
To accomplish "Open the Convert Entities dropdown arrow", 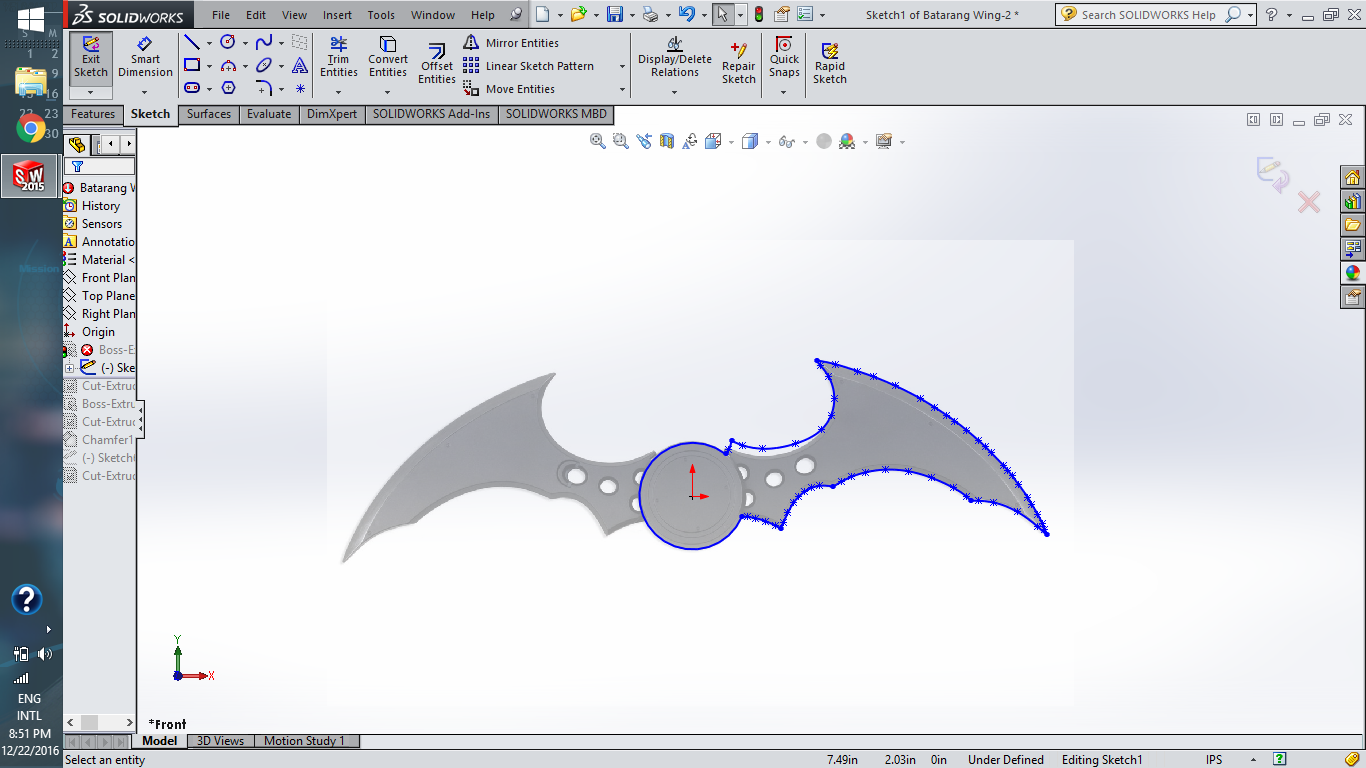I will point(388,92).
